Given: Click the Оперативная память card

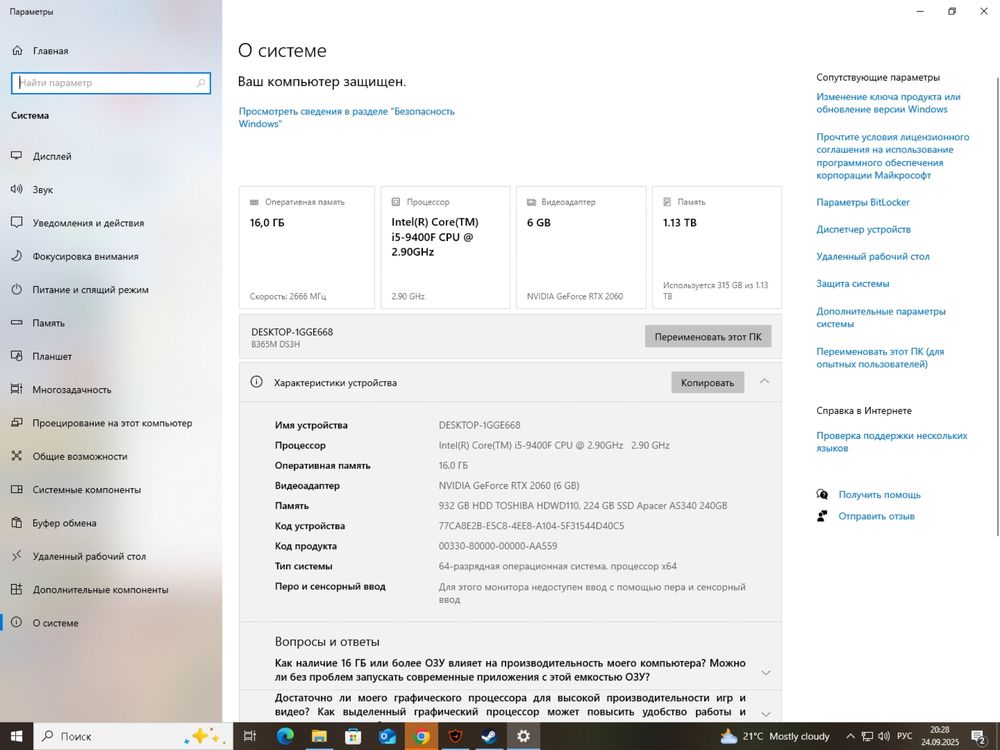Looking at the screenshot, I should pyautogui.click(x=307, y=247).
